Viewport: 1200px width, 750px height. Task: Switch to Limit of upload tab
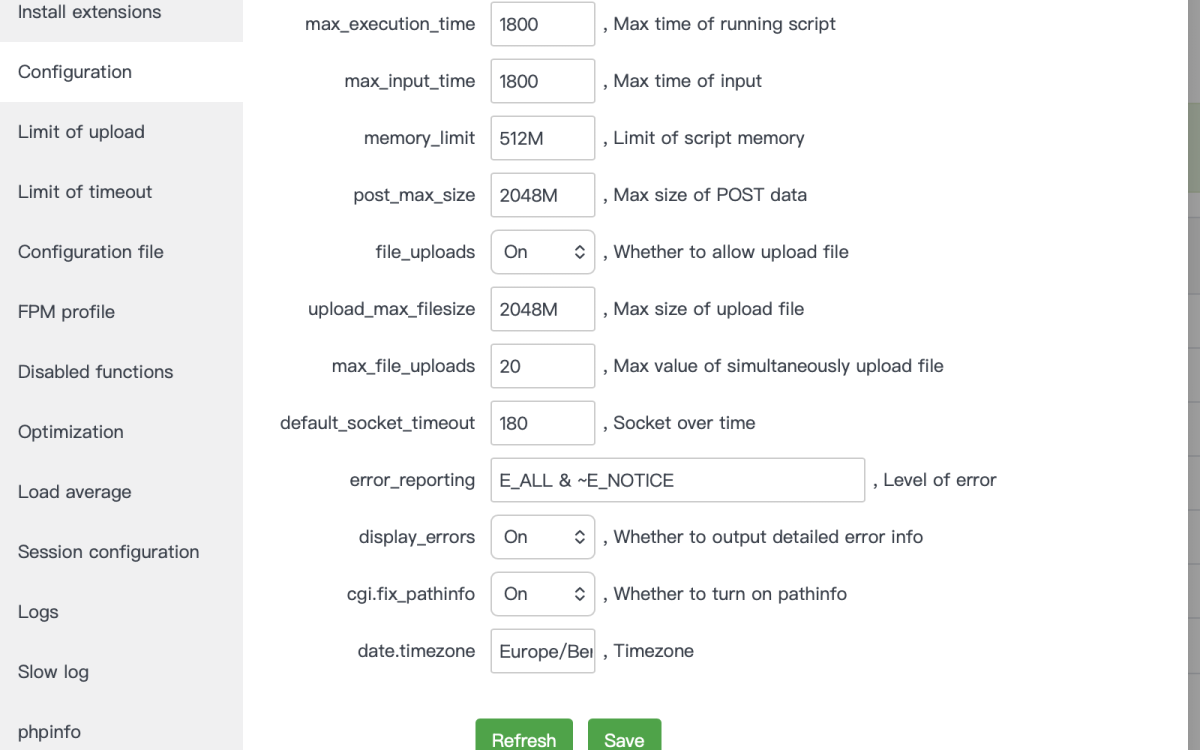(81, 132)
